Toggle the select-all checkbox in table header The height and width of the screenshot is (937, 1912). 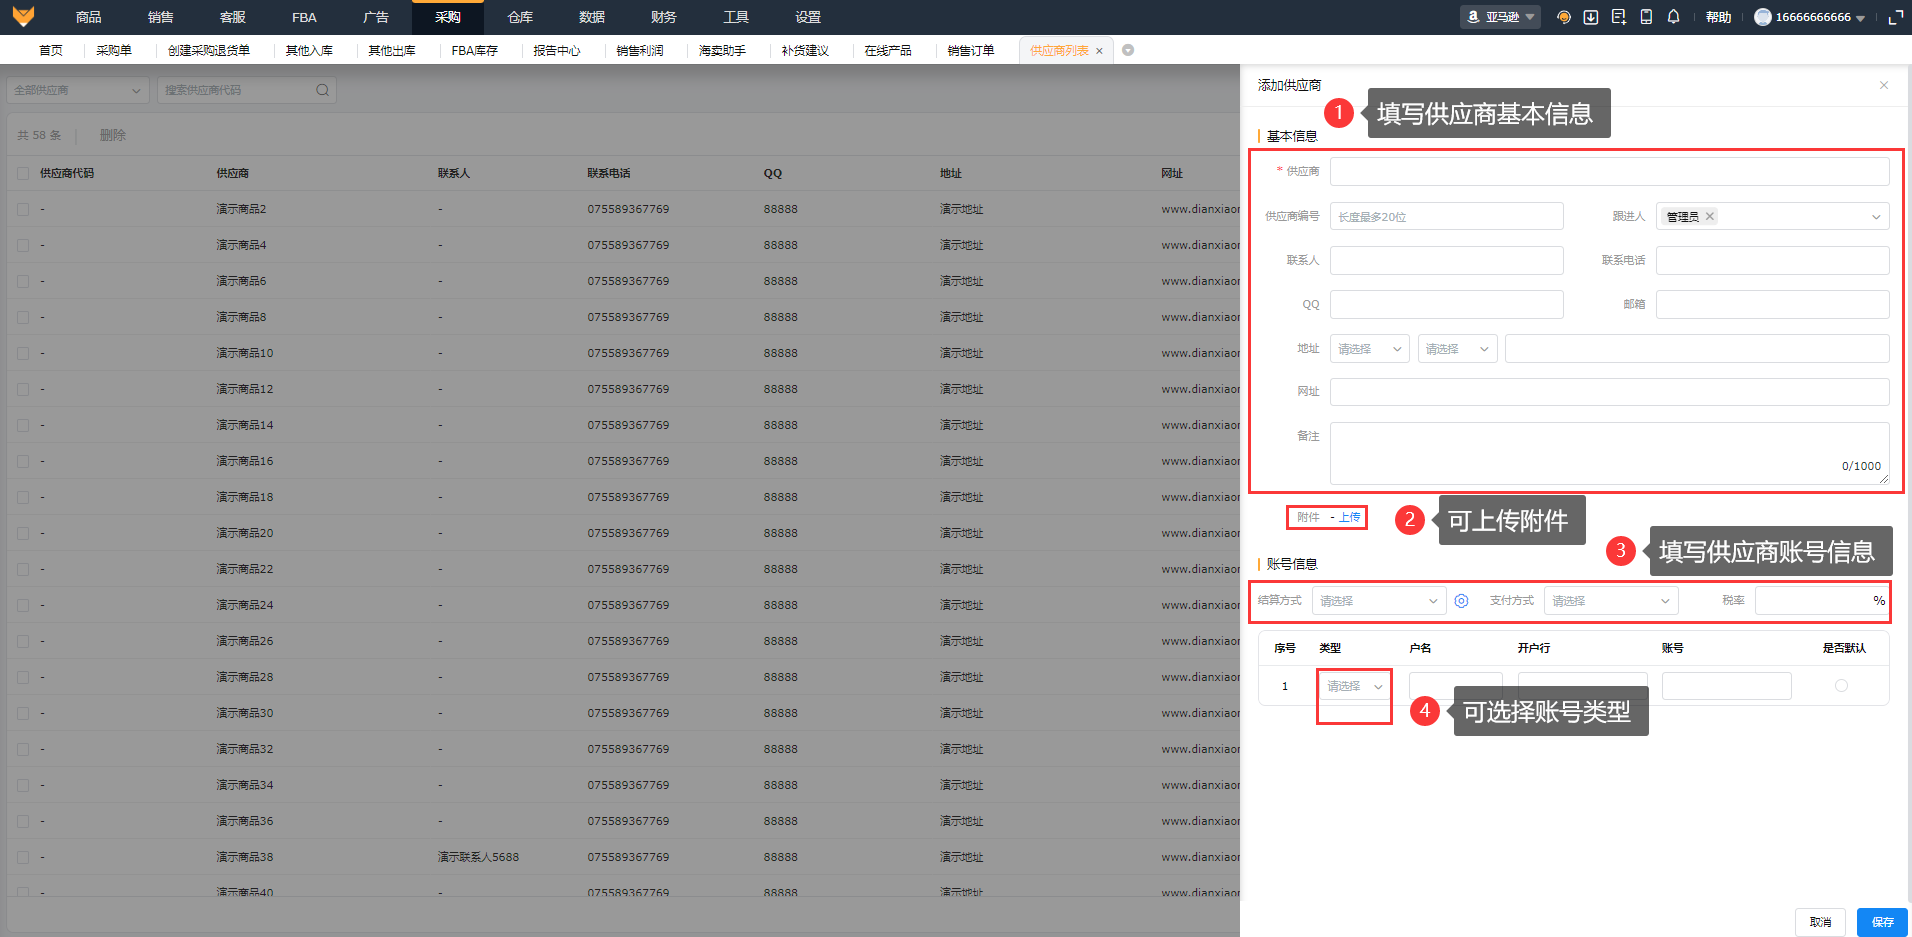point(23,173)
